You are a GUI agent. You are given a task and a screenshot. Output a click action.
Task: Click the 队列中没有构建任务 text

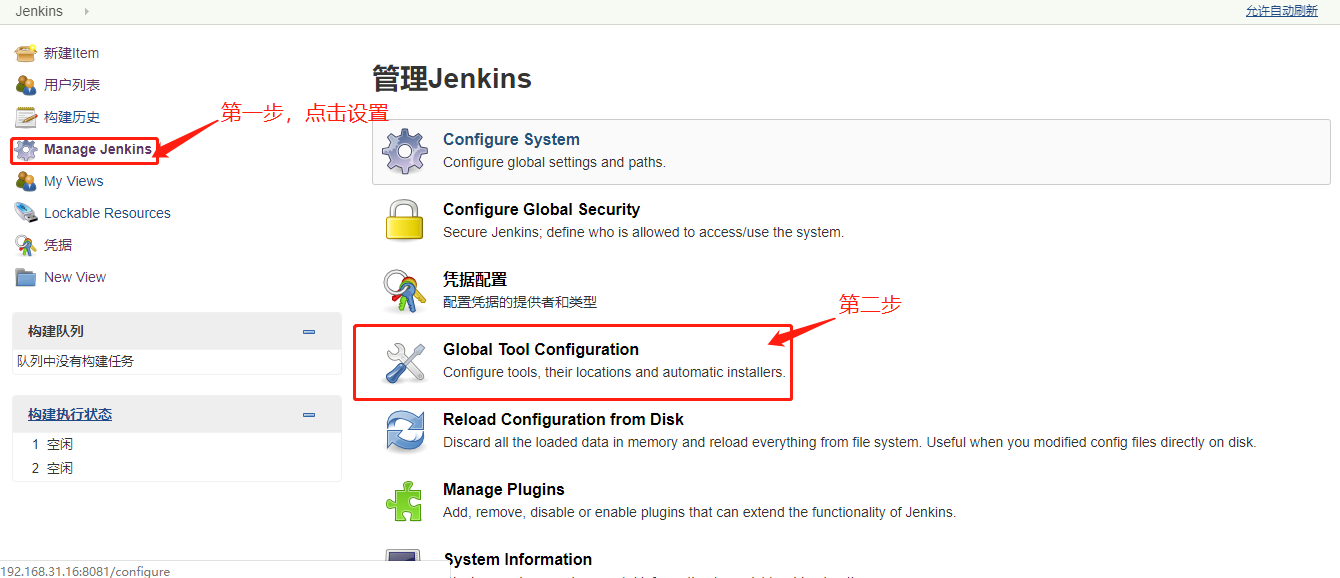(75, 361)
